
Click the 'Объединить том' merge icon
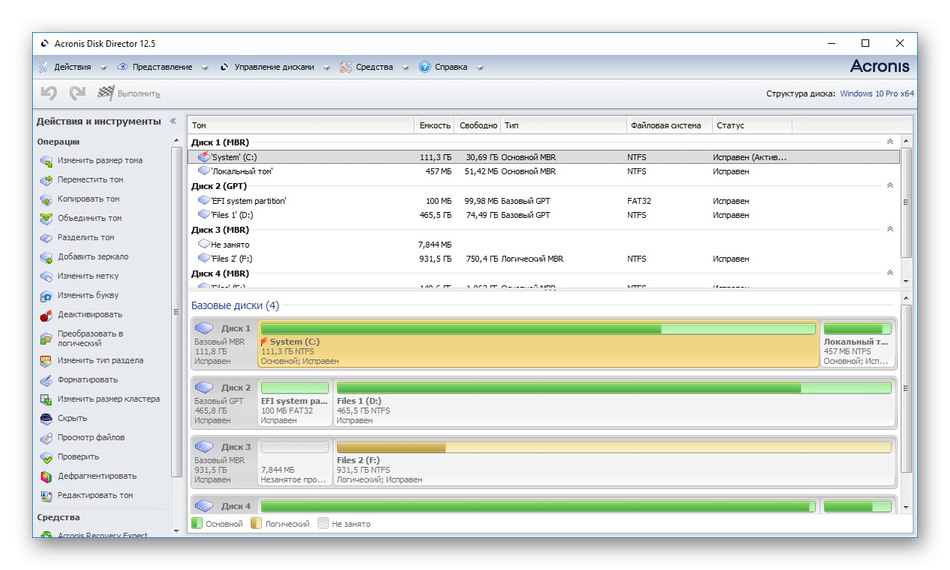tap(46, 218)
